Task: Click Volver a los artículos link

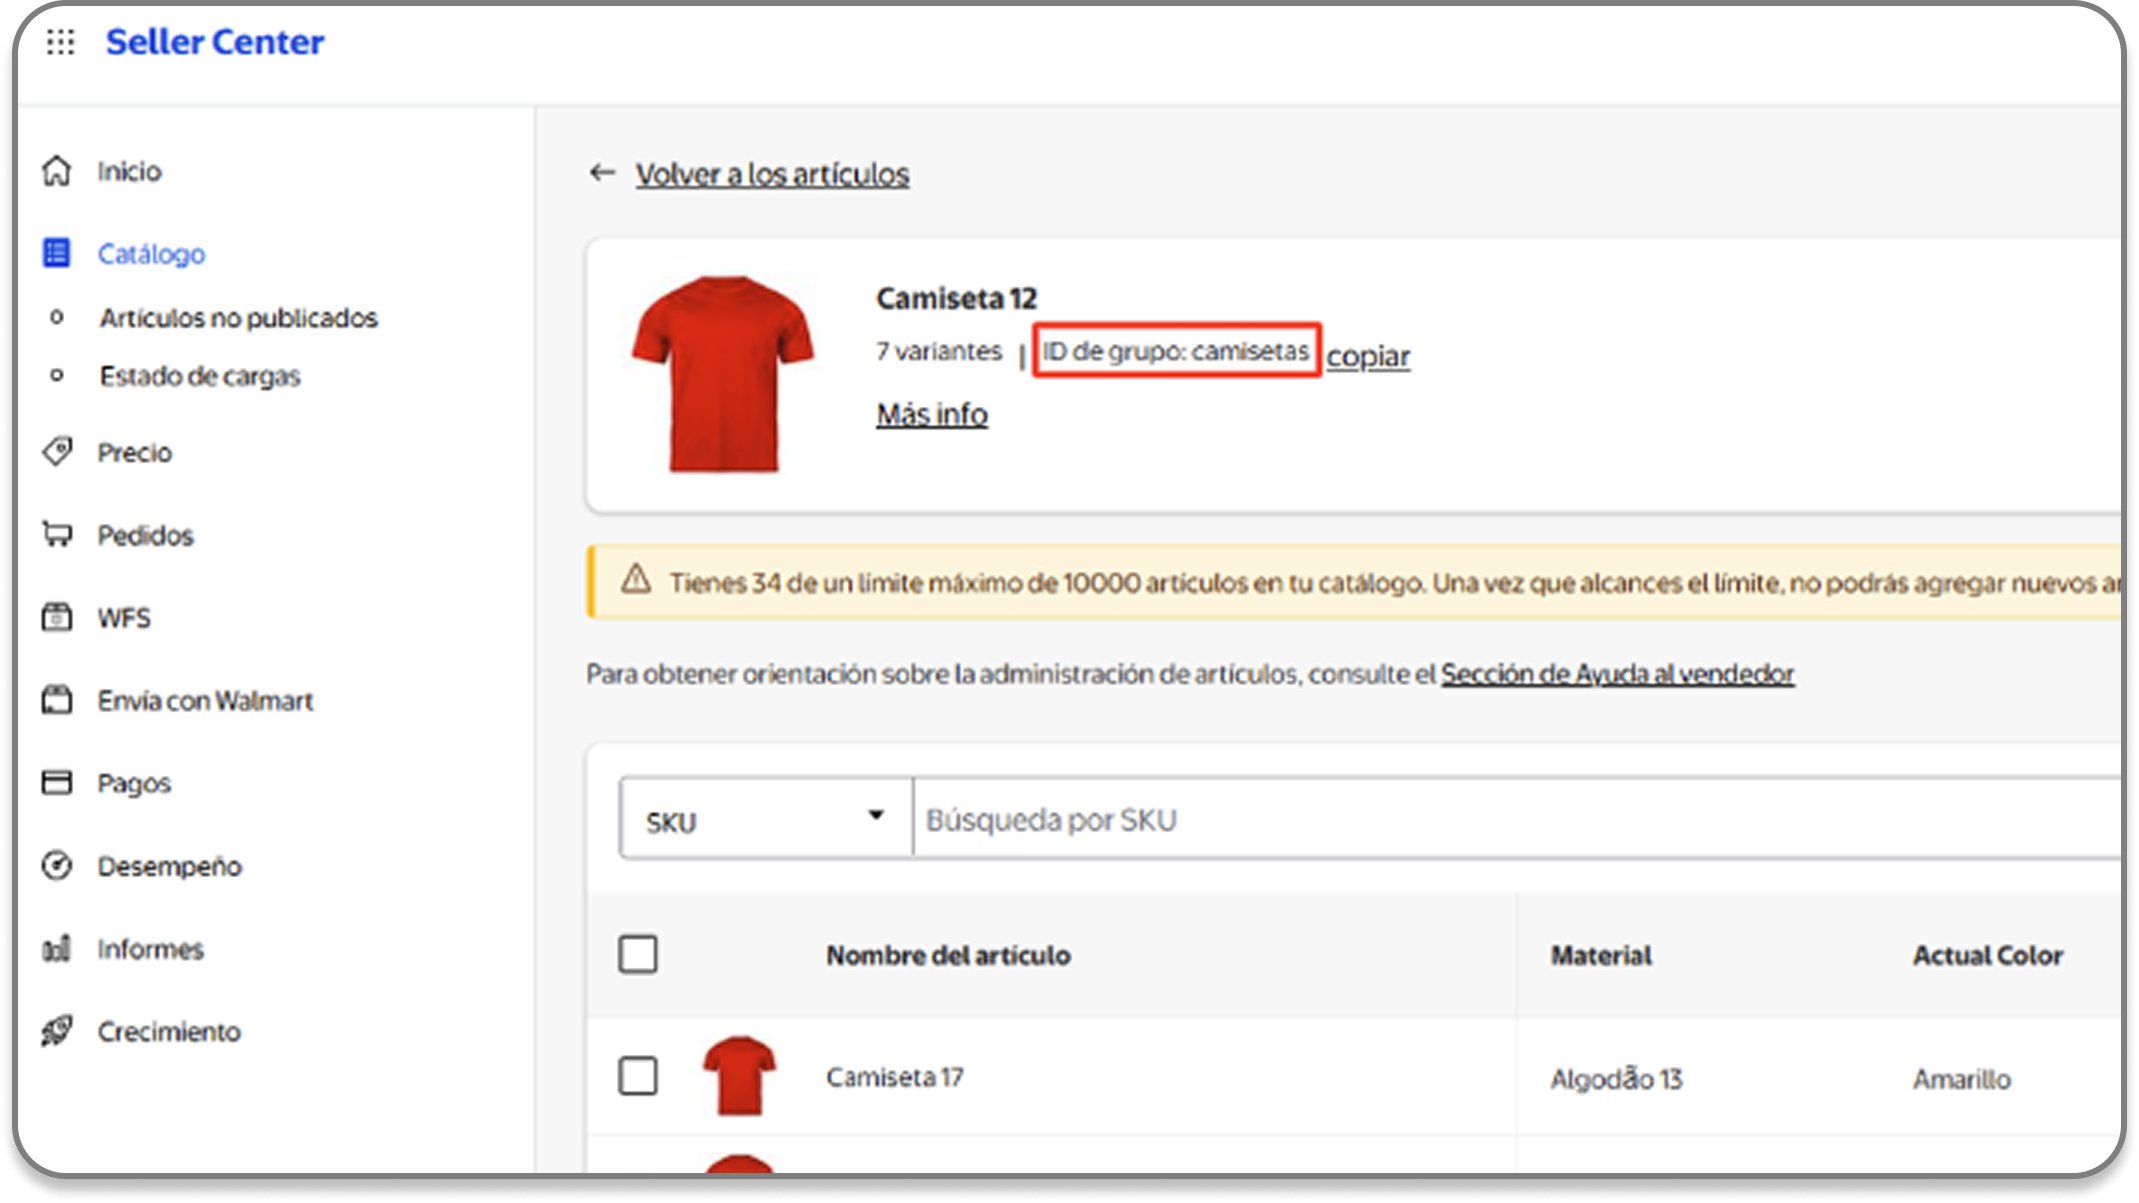Action: (x=772, y=175)
